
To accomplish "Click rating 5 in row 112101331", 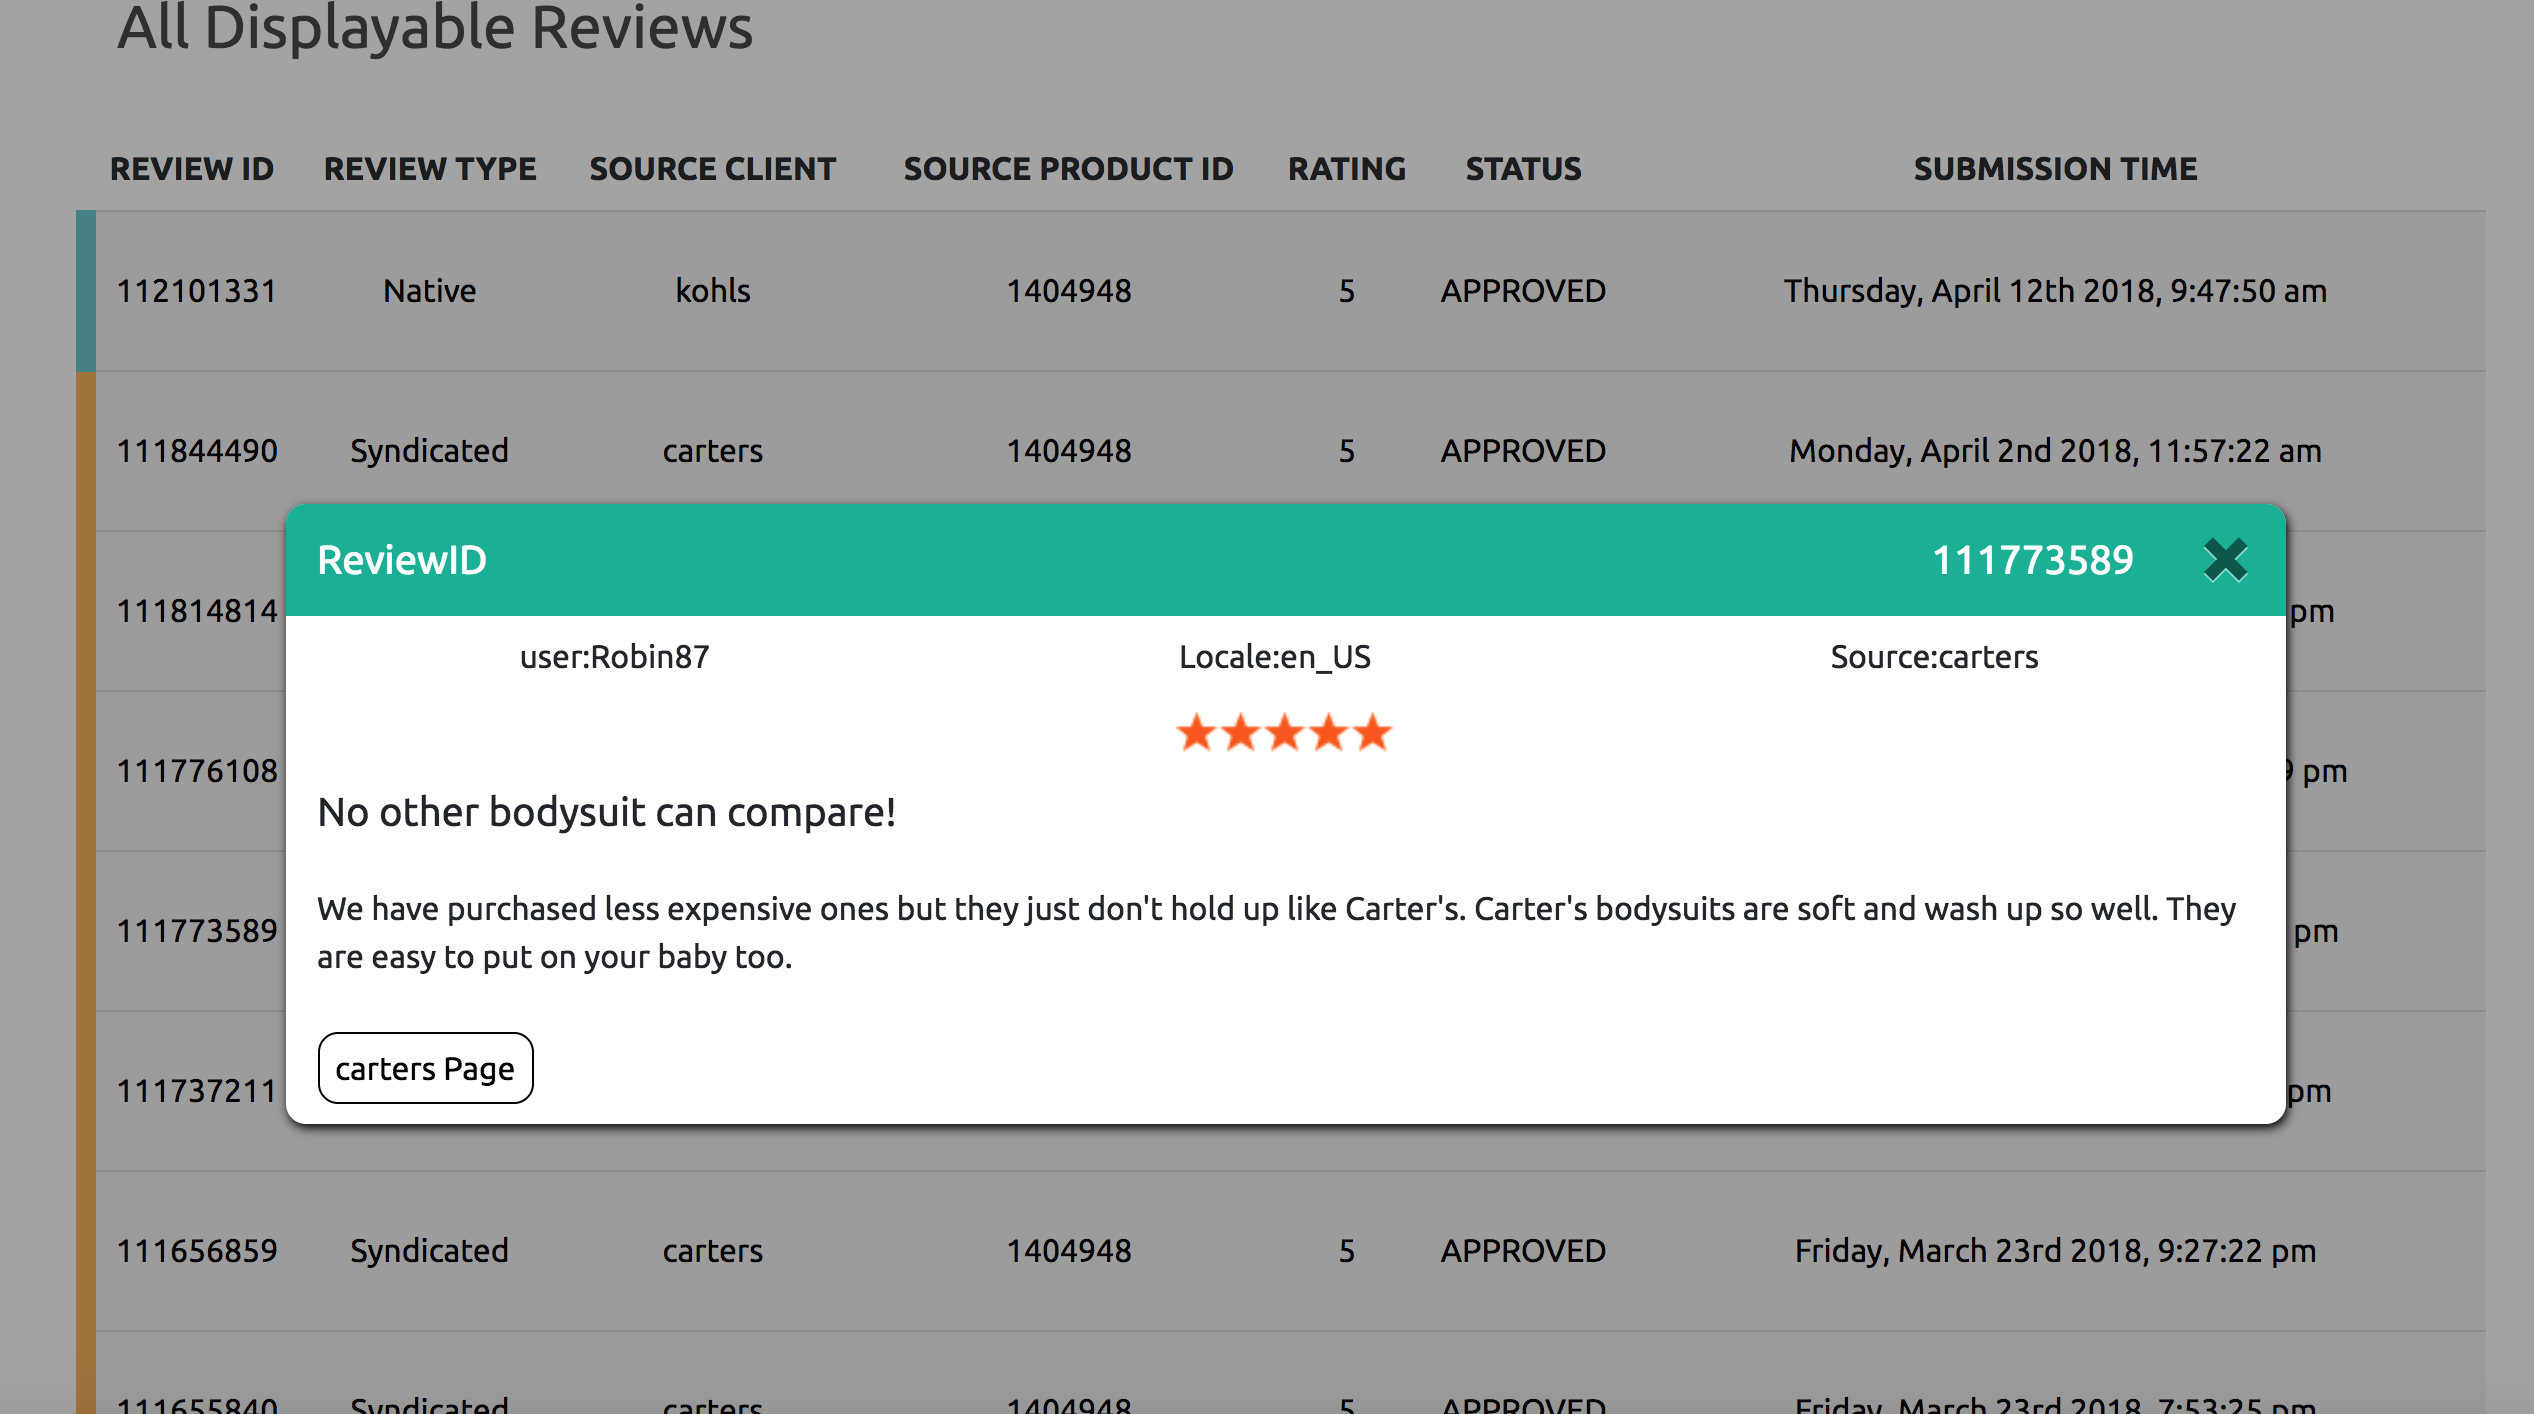I will click(1347, 291).
